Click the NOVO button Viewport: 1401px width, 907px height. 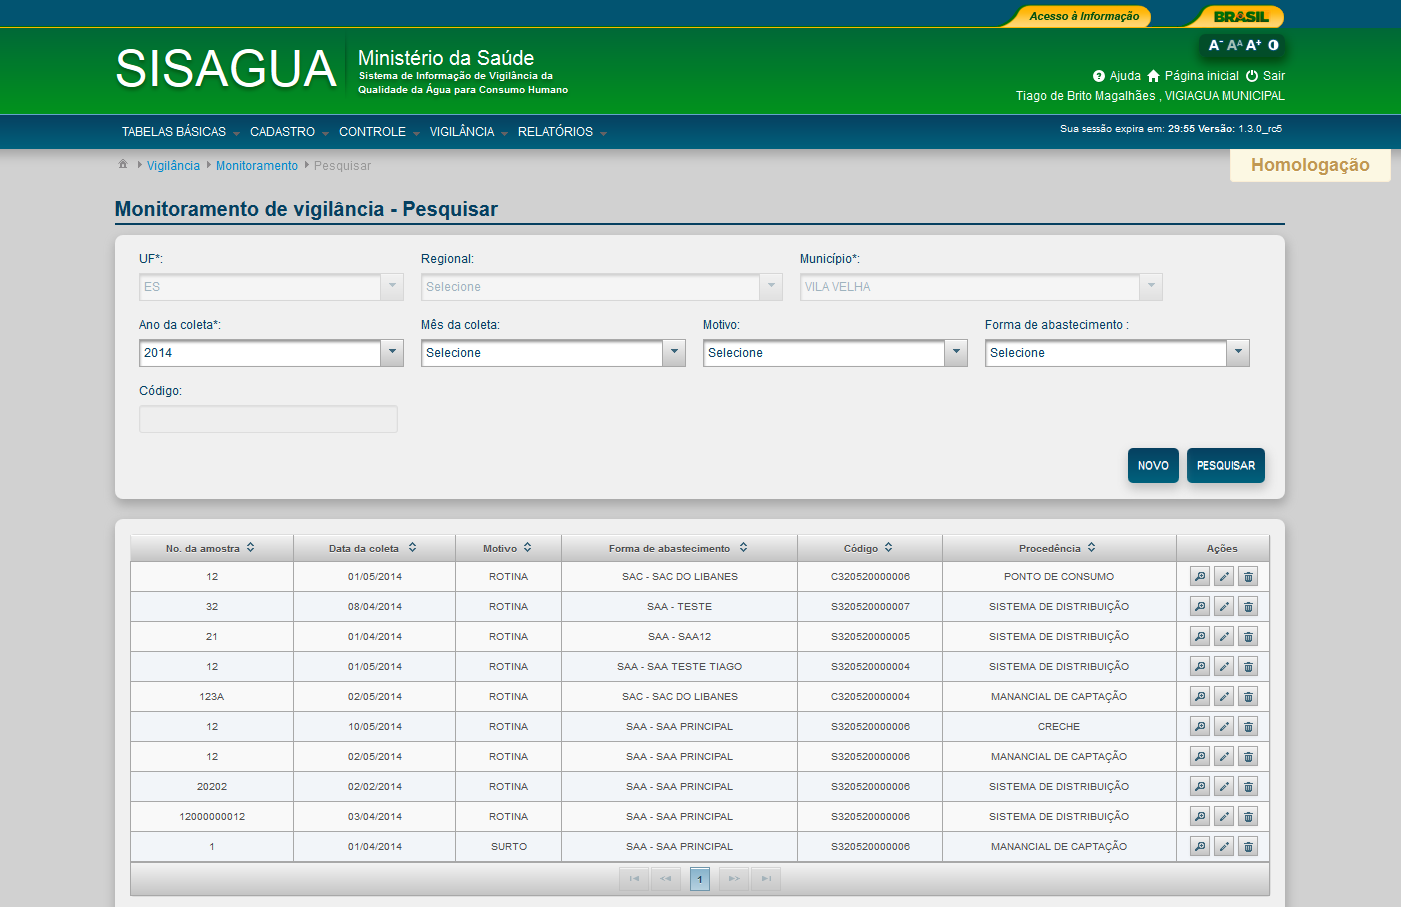coord(1153,465)
